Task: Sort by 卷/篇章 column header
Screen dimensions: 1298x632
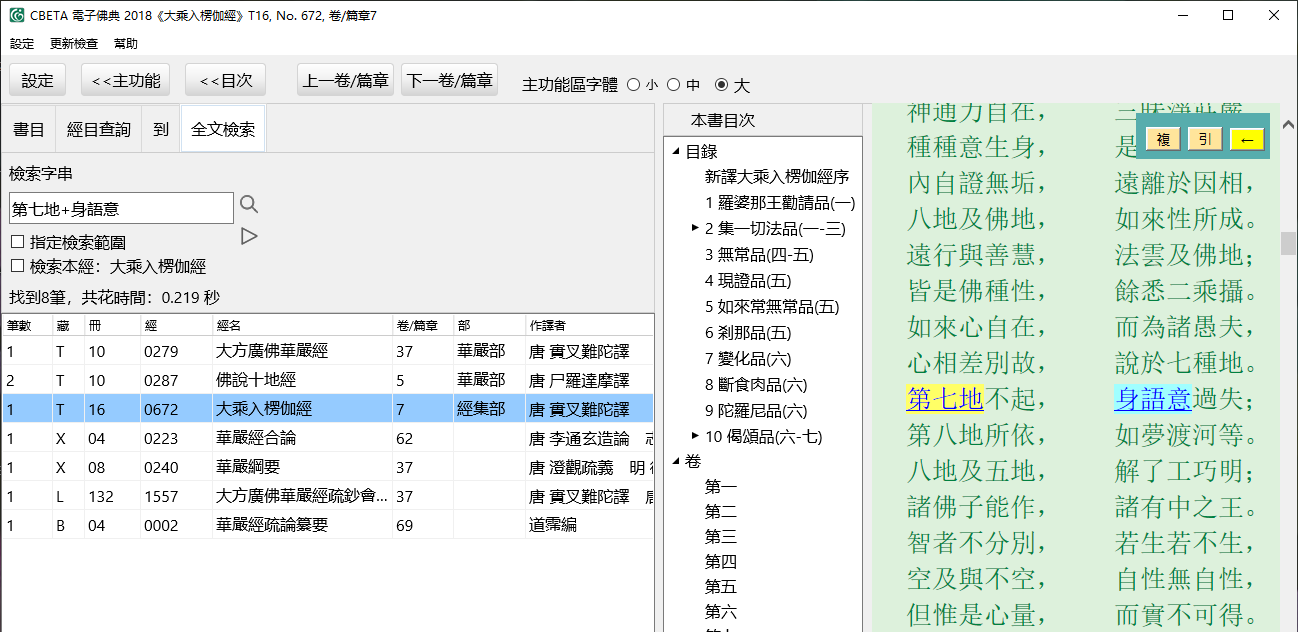Action: click(423, 325)
